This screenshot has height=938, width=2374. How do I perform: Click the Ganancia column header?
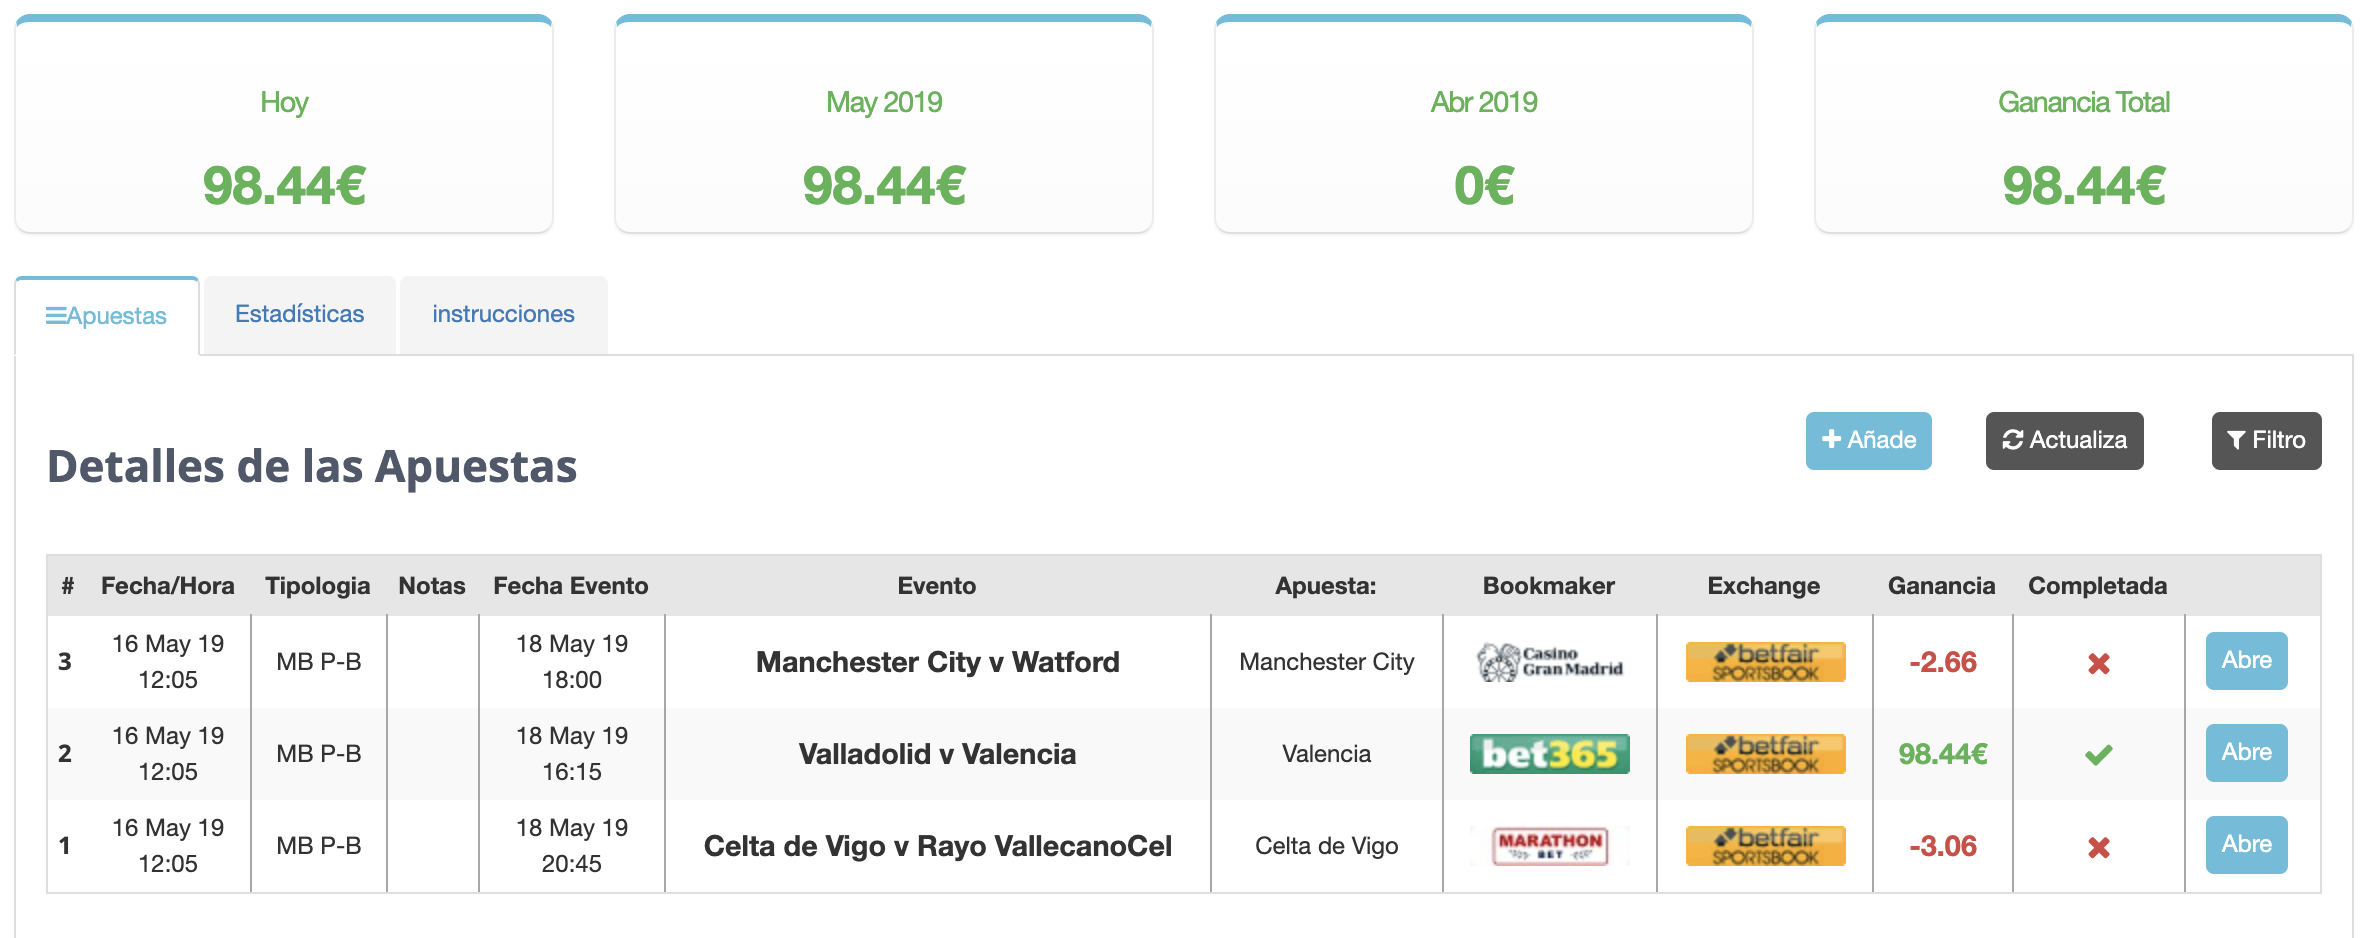pyautogui.click(x=1941, y=586)
